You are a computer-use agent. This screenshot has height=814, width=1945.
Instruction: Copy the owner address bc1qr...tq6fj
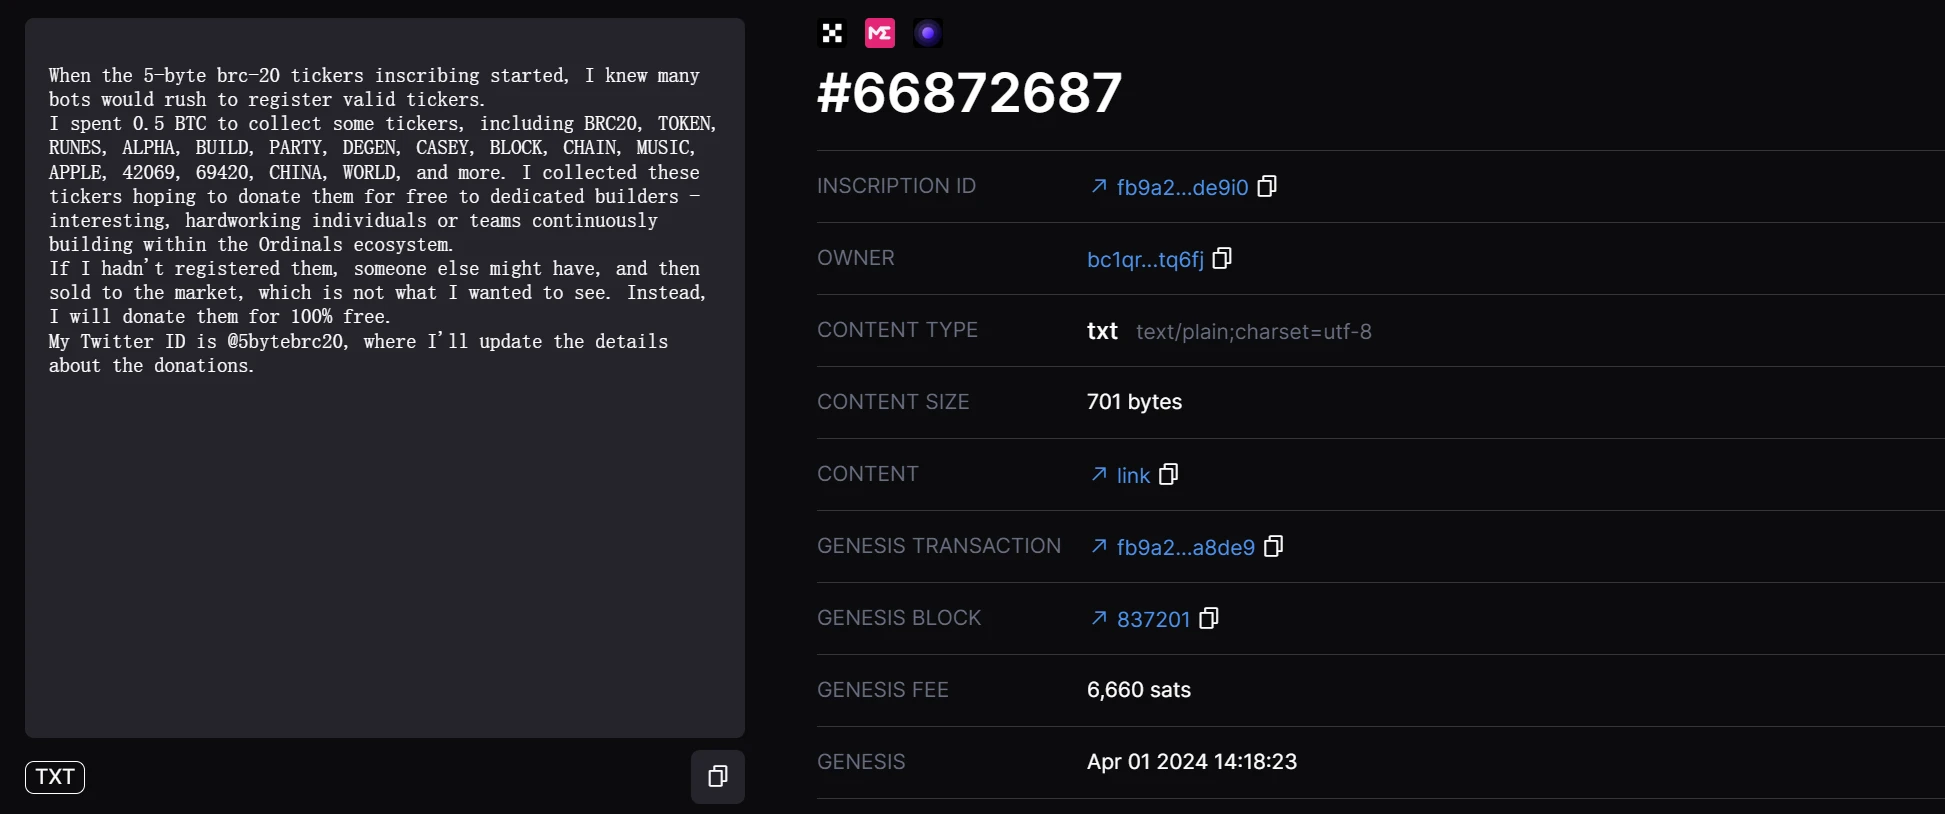click(x=1222, y=259)
